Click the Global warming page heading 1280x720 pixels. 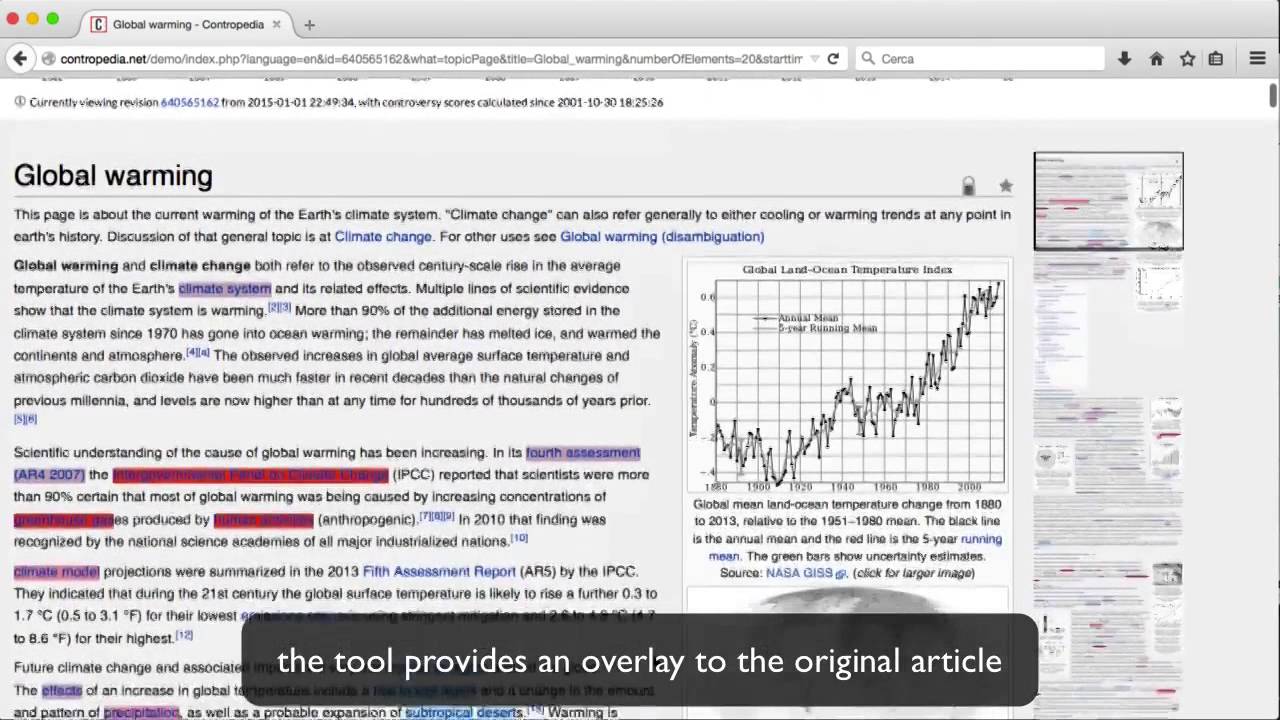(x=113, y=176)
